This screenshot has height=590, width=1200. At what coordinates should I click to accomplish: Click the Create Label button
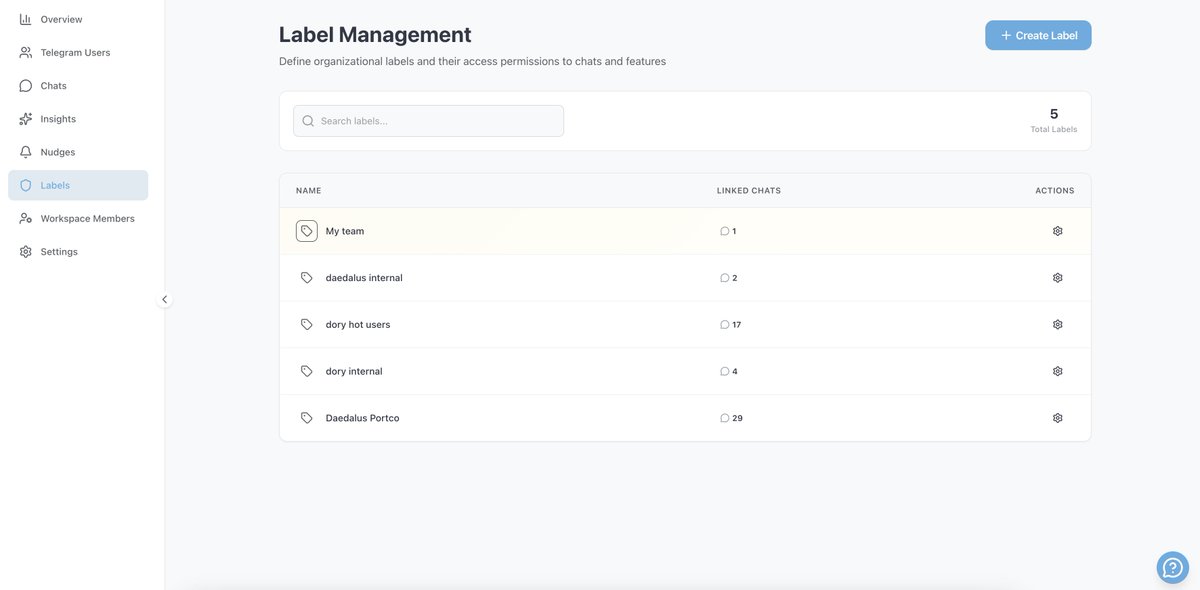(x=1038, y=35)
